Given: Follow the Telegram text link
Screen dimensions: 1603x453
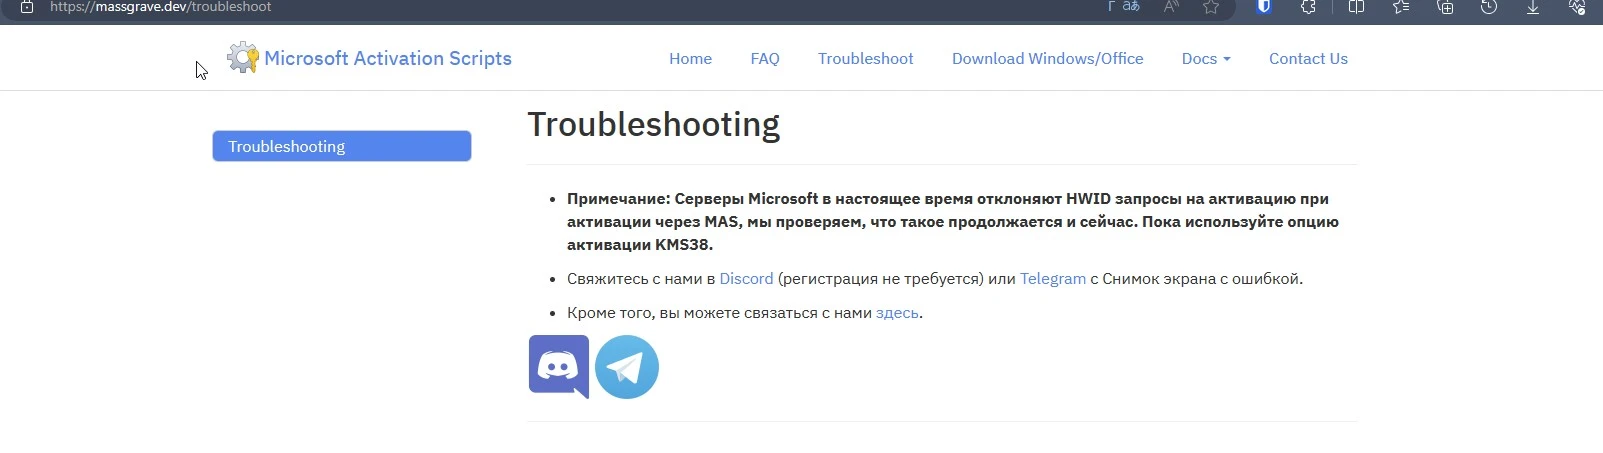Looking at the screenshot, I should pyautogui.click(x=1053, y=279).
